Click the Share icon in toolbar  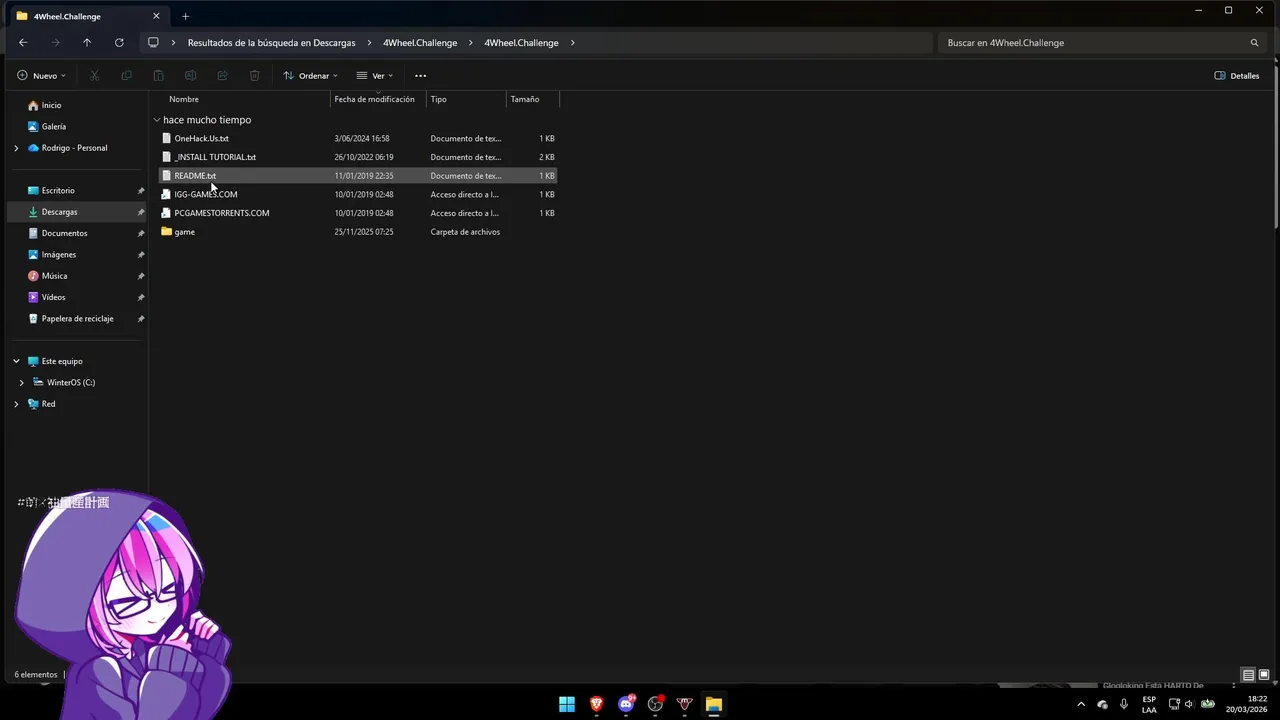coord(222,76)
